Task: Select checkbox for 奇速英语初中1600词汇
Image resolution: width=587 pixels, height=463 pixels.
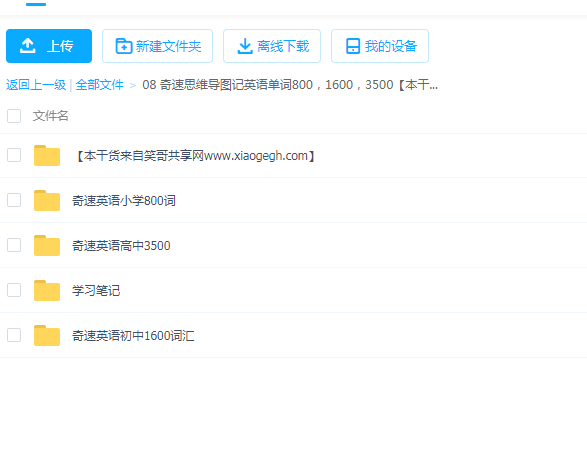Action: click(x=14, y=335)
